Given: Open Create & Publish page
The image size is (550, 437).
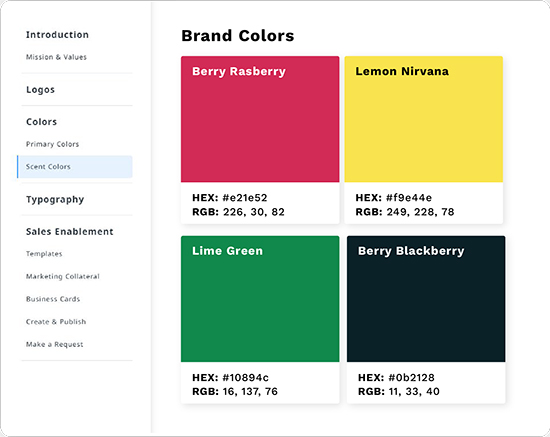Looking at the screenshot, I should click(x=56, y=322).
